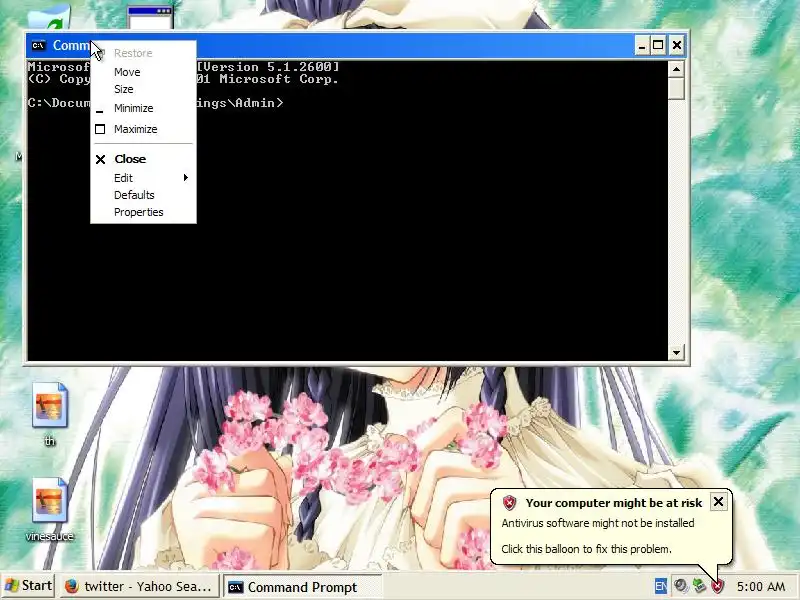Viewport: 800px width, 600px height.
Task: Switch to twitter - Yahoo Search taskbar button
Action: 139,586
